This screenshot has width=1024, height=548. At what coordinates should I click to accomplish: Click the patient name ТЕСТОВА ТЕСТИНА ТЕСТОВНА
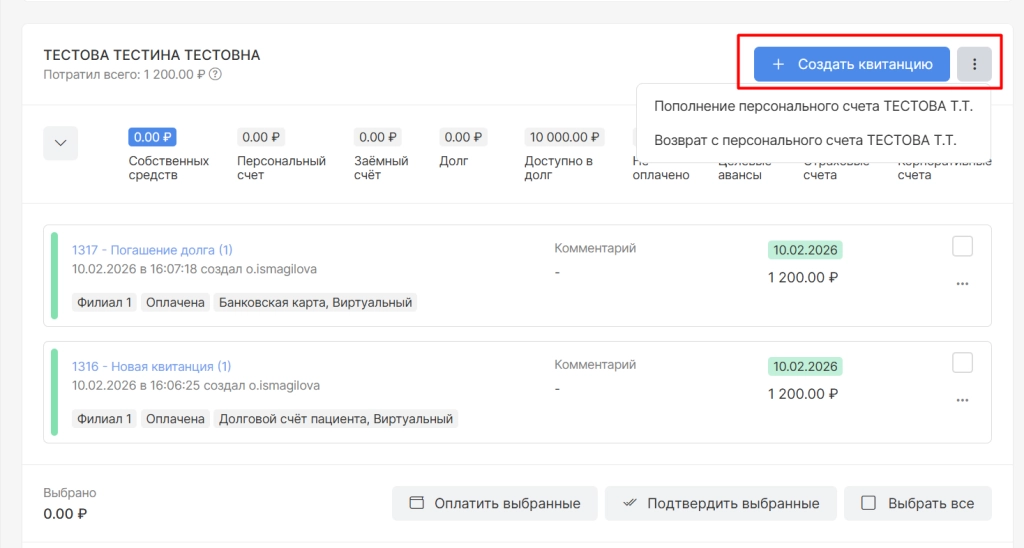pyautogui.click(x=152, y=55)
